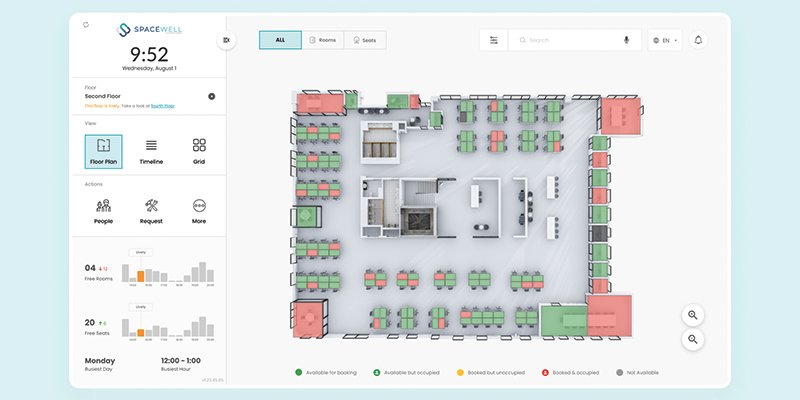This screenshot has height=400, width=800.
Task: Click the highlighted orange Free Rooms bar
Action: (140, 276)
